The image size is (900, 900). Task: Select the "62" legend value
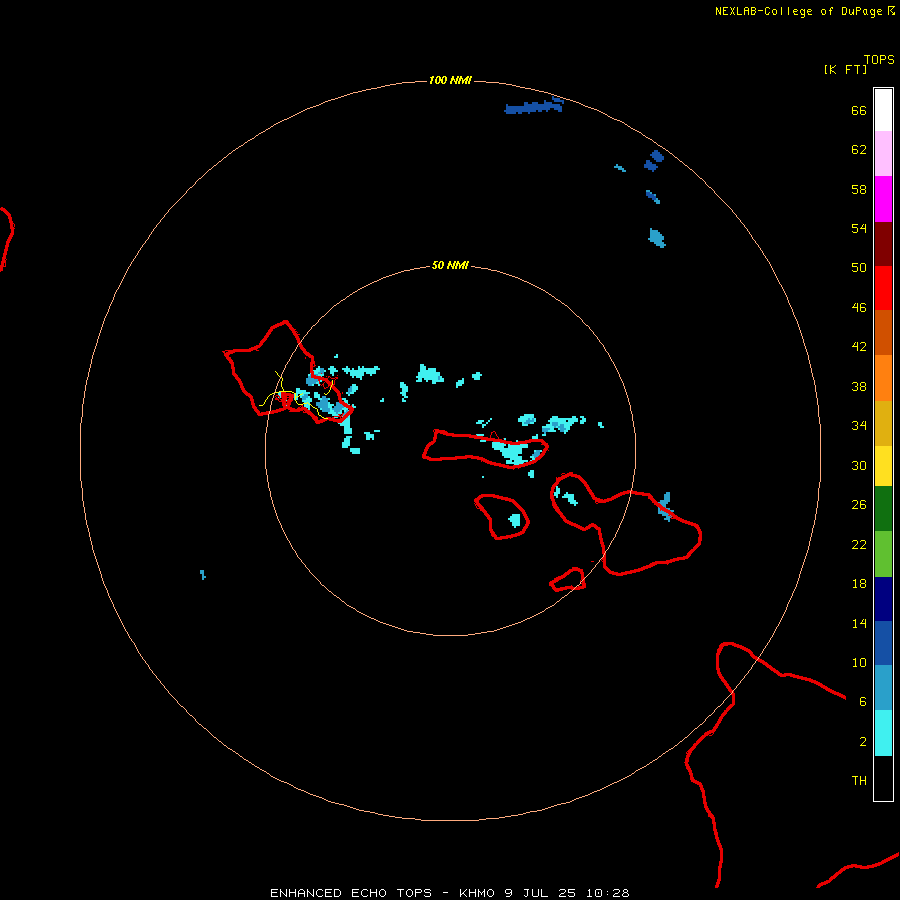(x=859, y=150)
